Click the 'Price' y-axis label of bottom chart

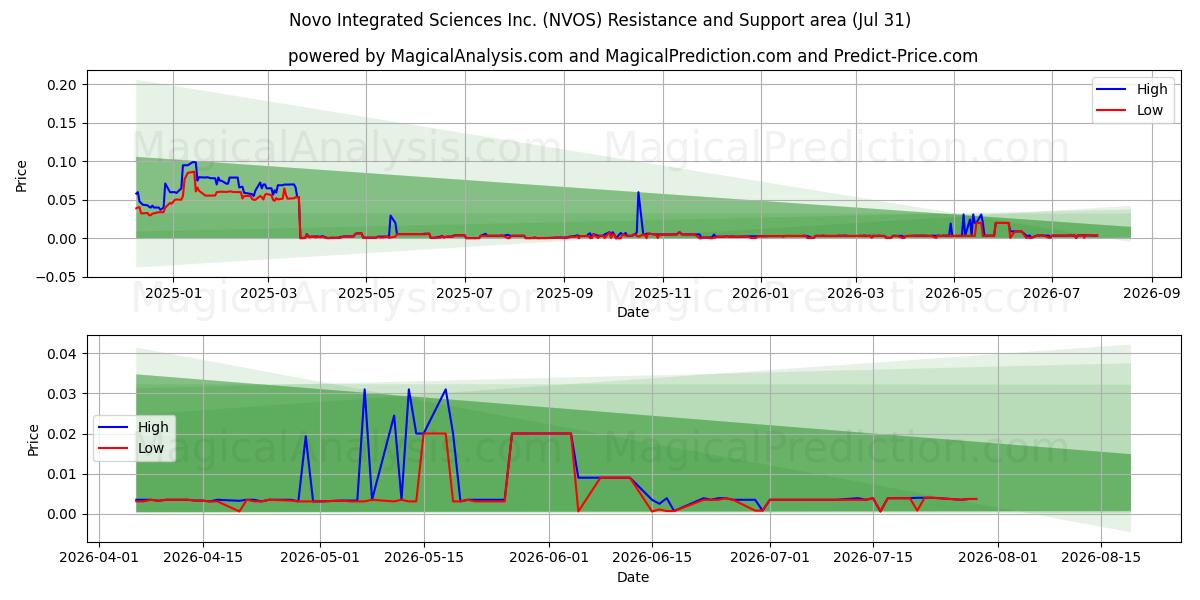[34, 439]
